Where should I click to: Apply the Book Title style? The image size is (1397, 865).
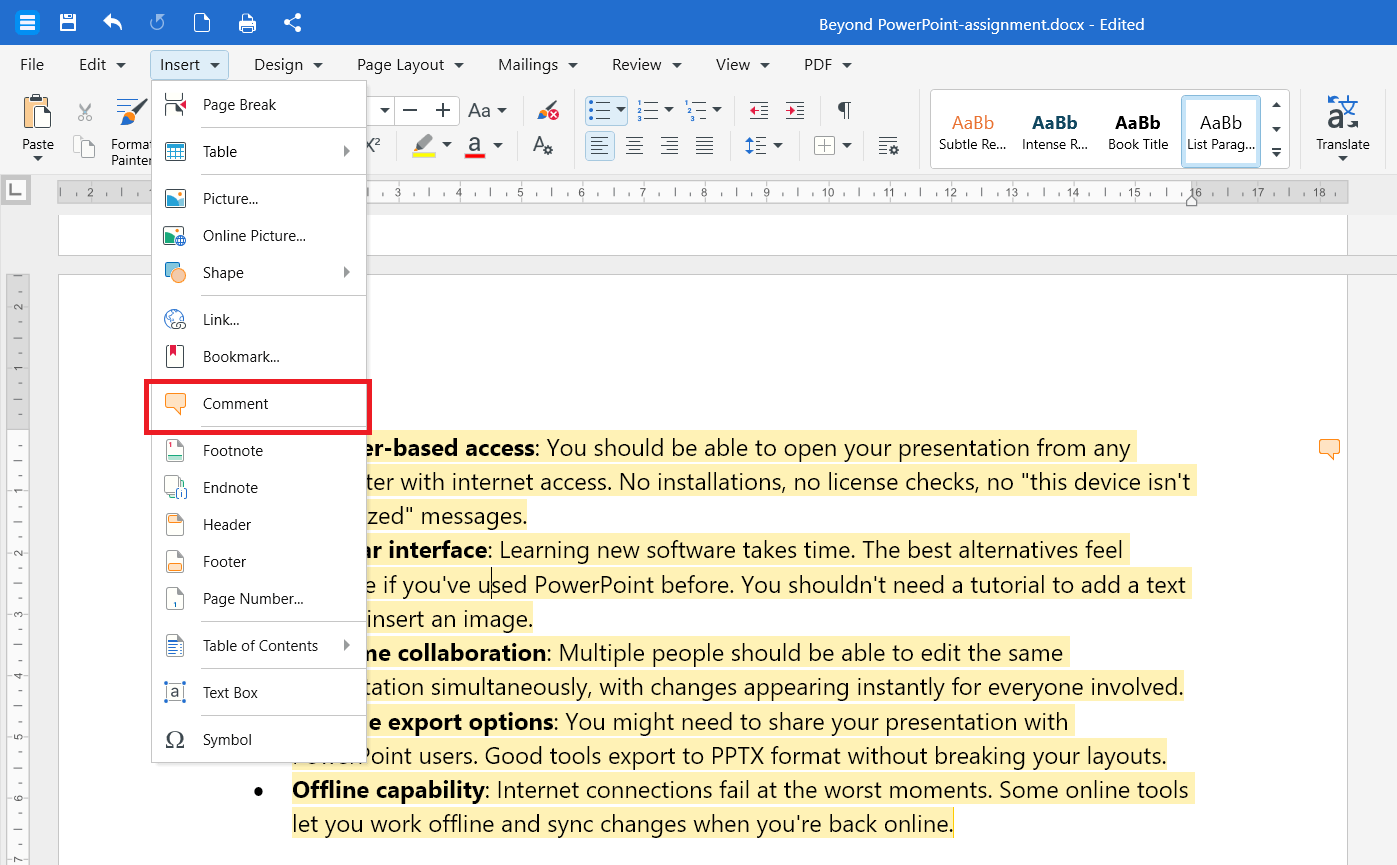[1138, 131]
